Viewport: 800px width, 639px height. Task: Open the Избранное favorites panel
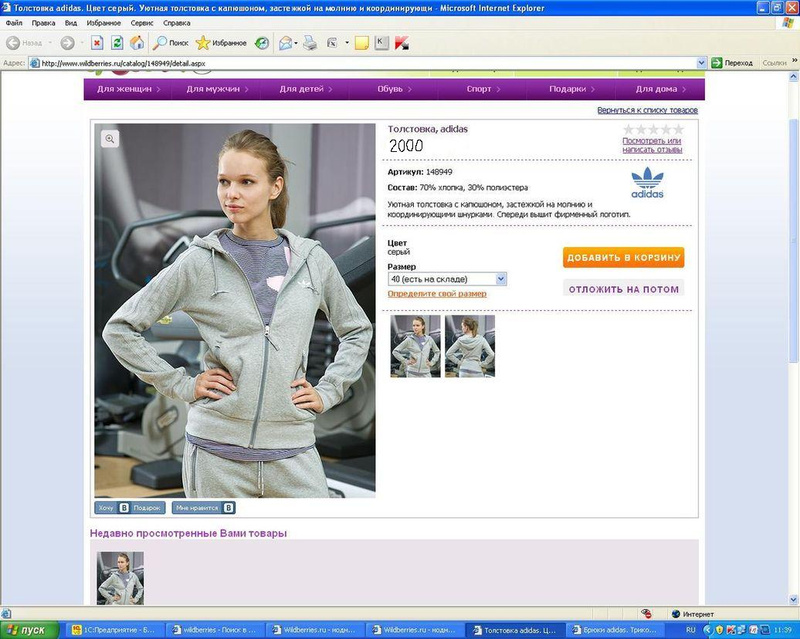coord(221,43)
